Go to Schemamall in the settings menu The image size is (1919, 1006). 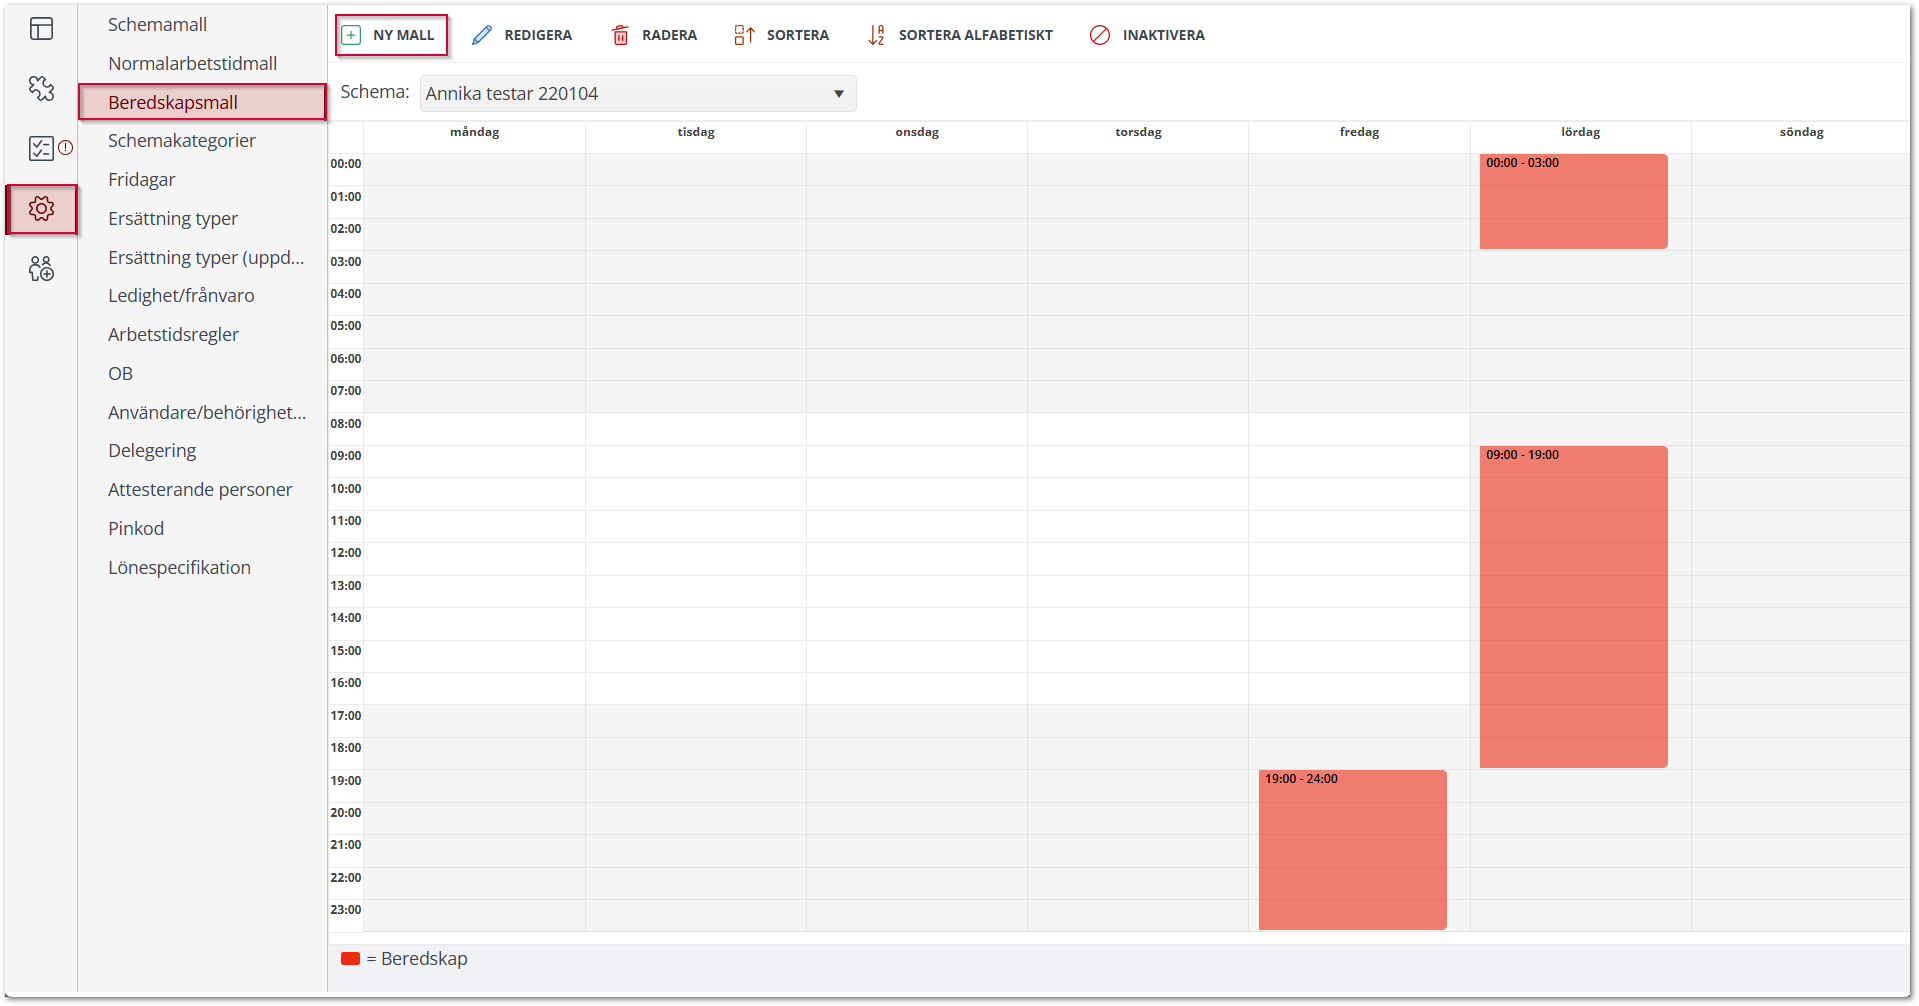click(x=157, y=24)
